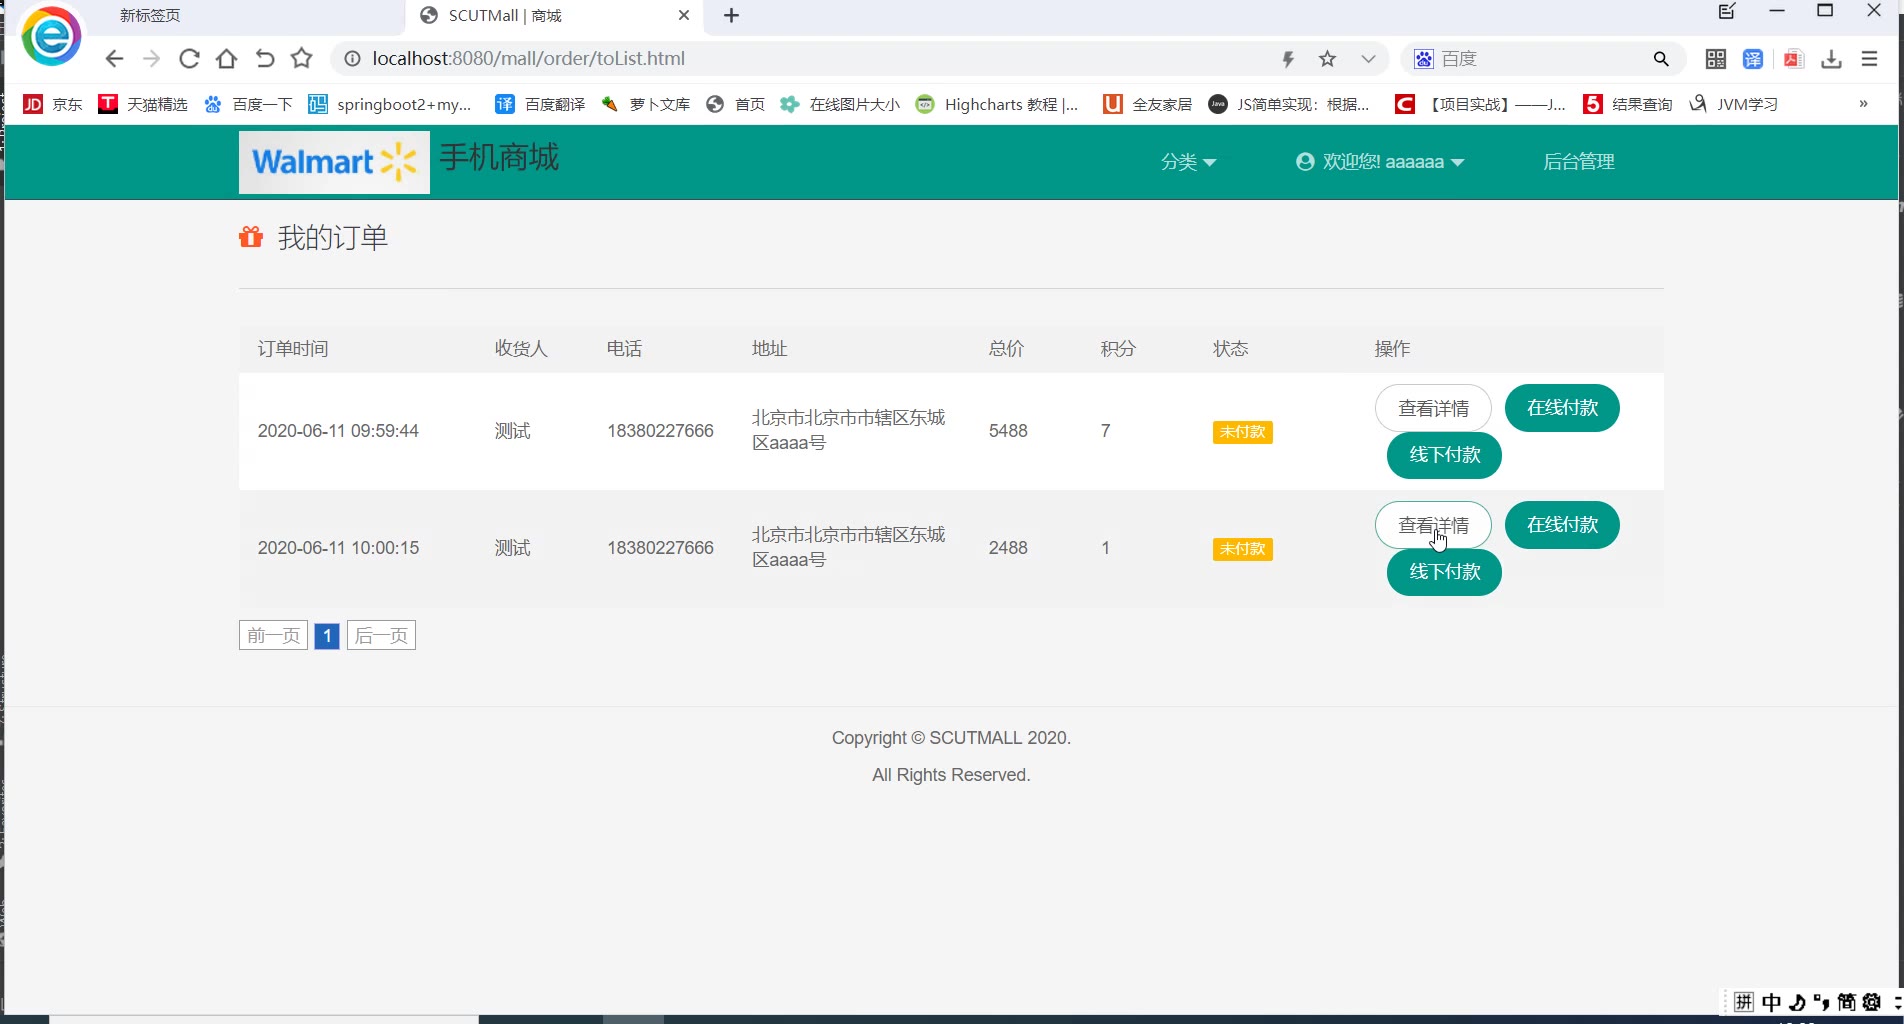Bookmark page with address bar star
This screenshot has height=1024, width=1904.
pyautogui.click(x=1327, y=59)
